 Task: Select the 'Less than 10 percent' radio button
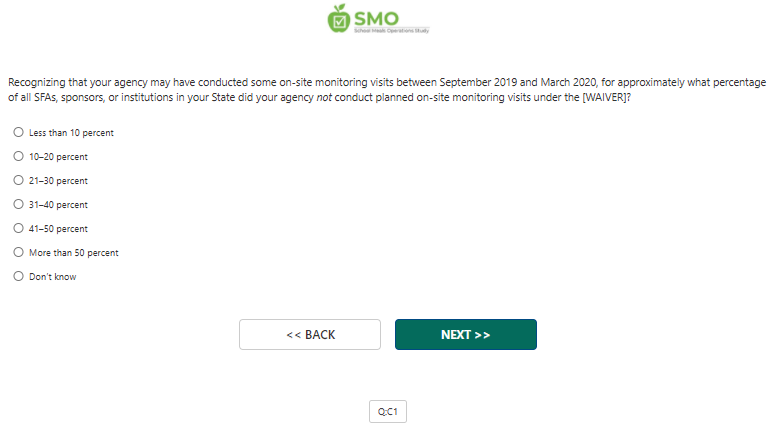[x=18, y=132]
